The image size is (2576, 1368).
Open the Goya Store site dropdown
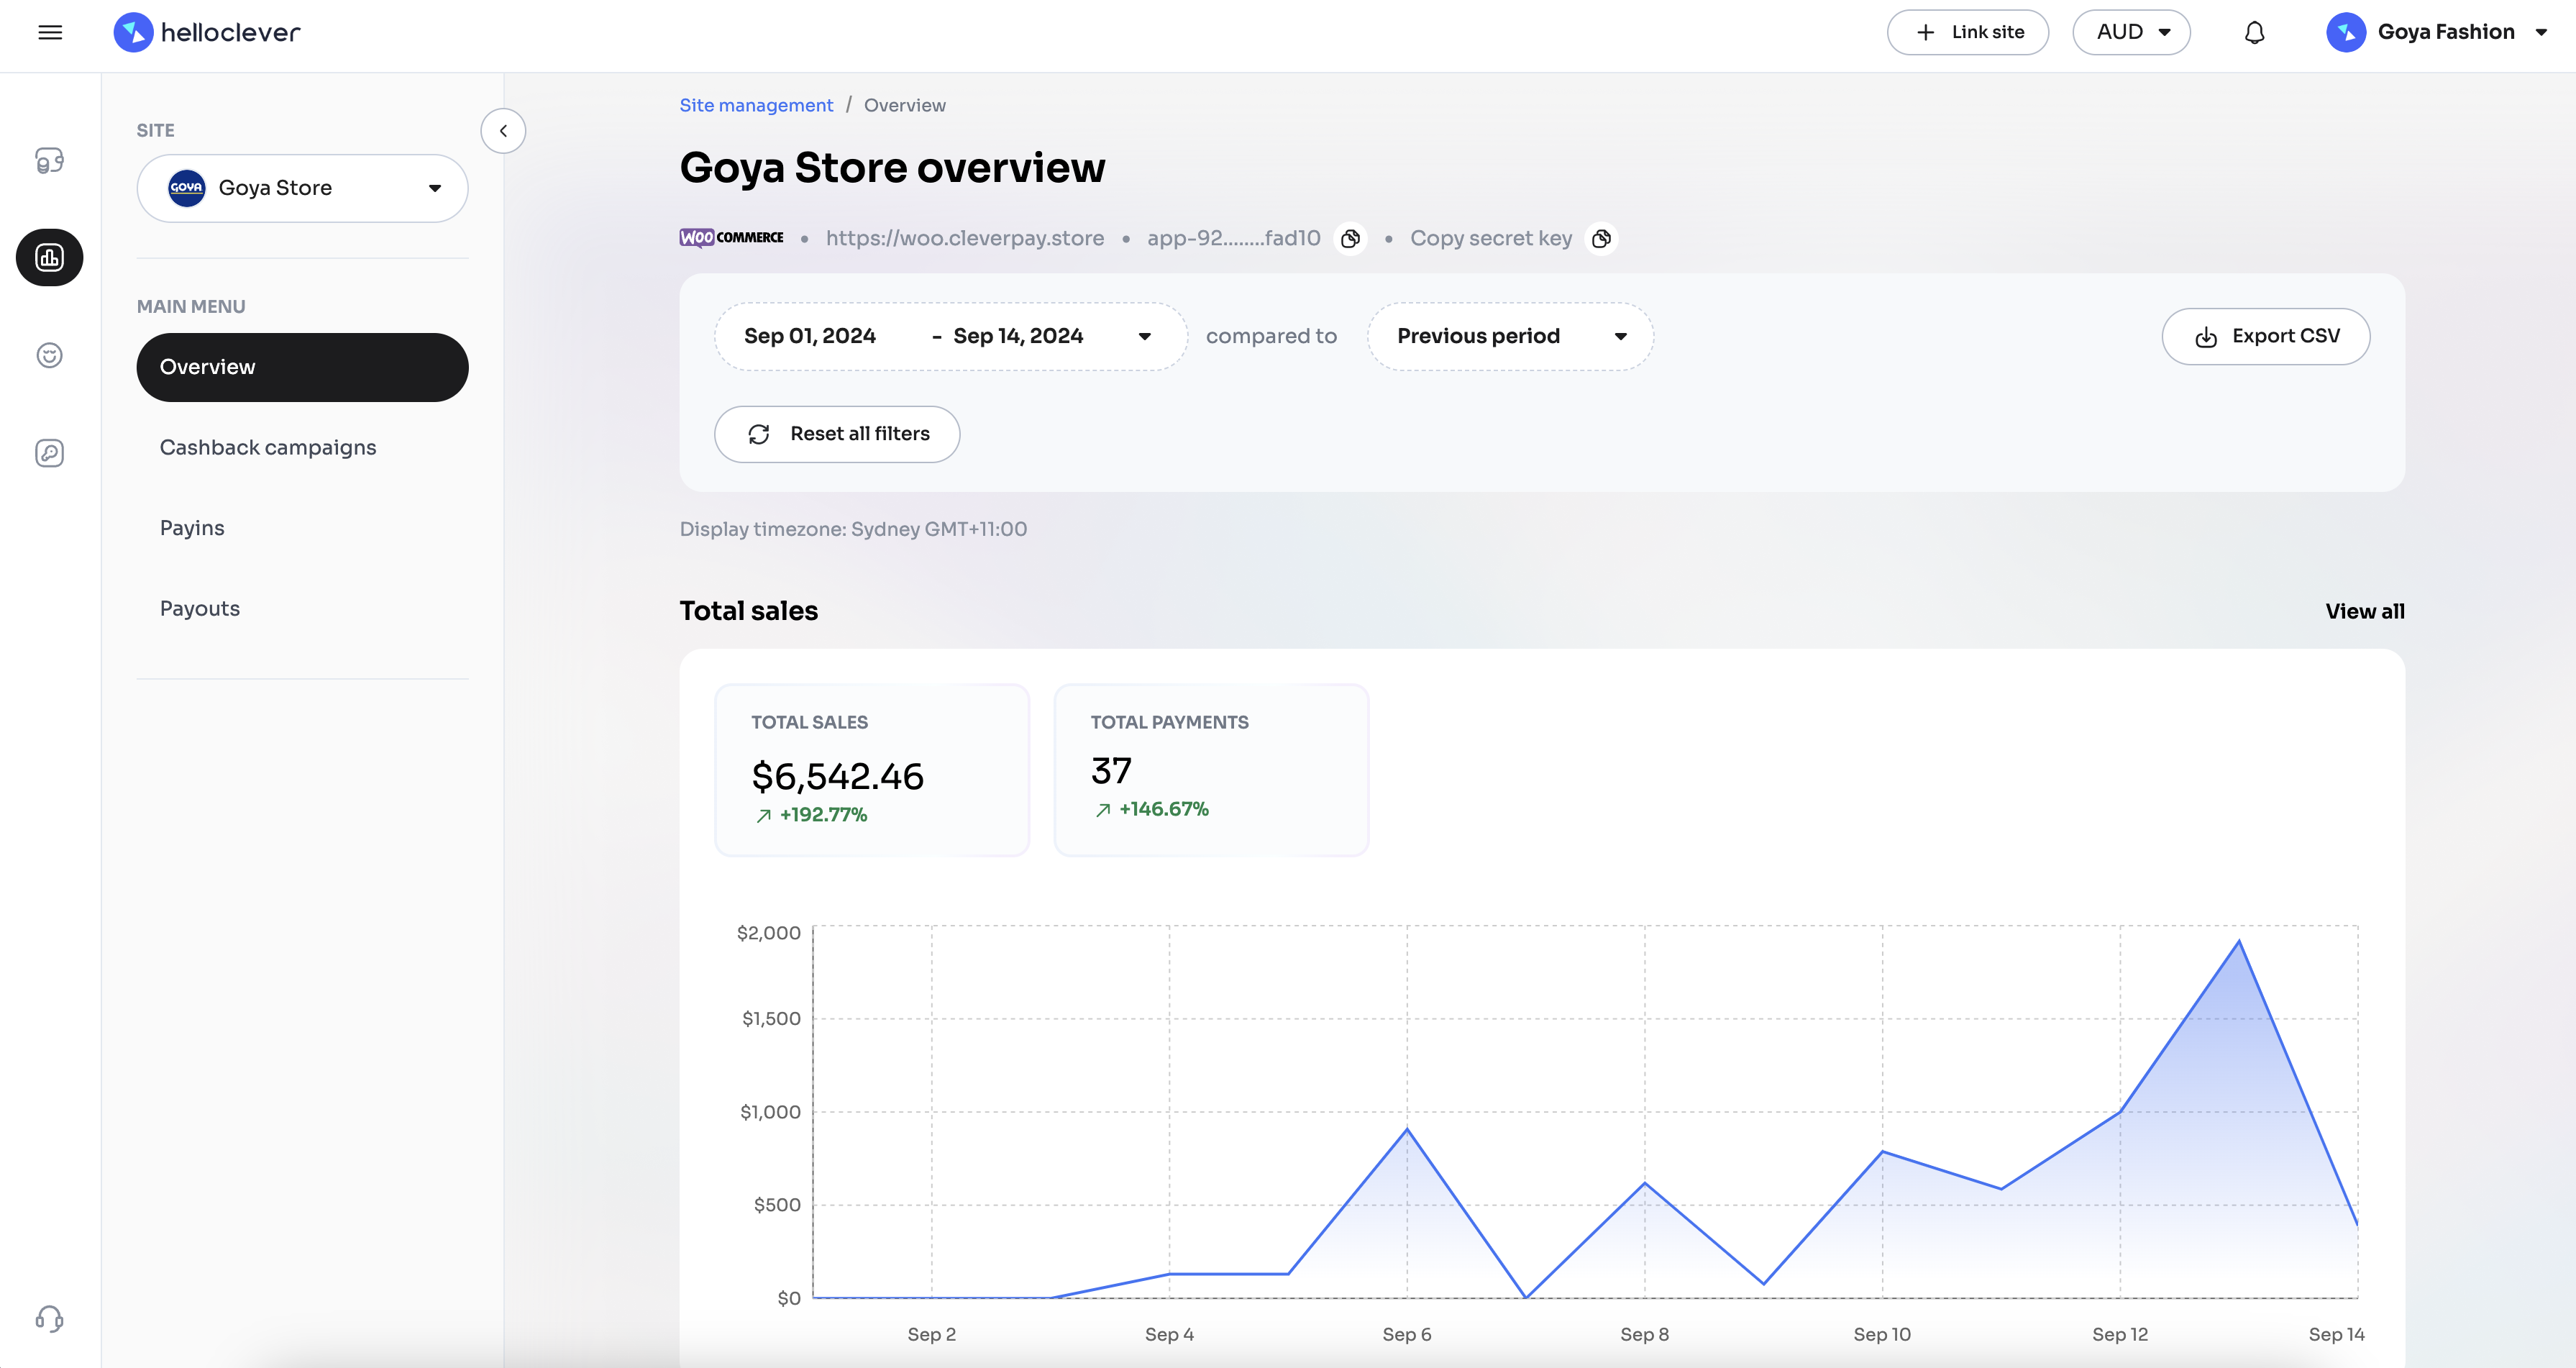click(x=302, y=188)
